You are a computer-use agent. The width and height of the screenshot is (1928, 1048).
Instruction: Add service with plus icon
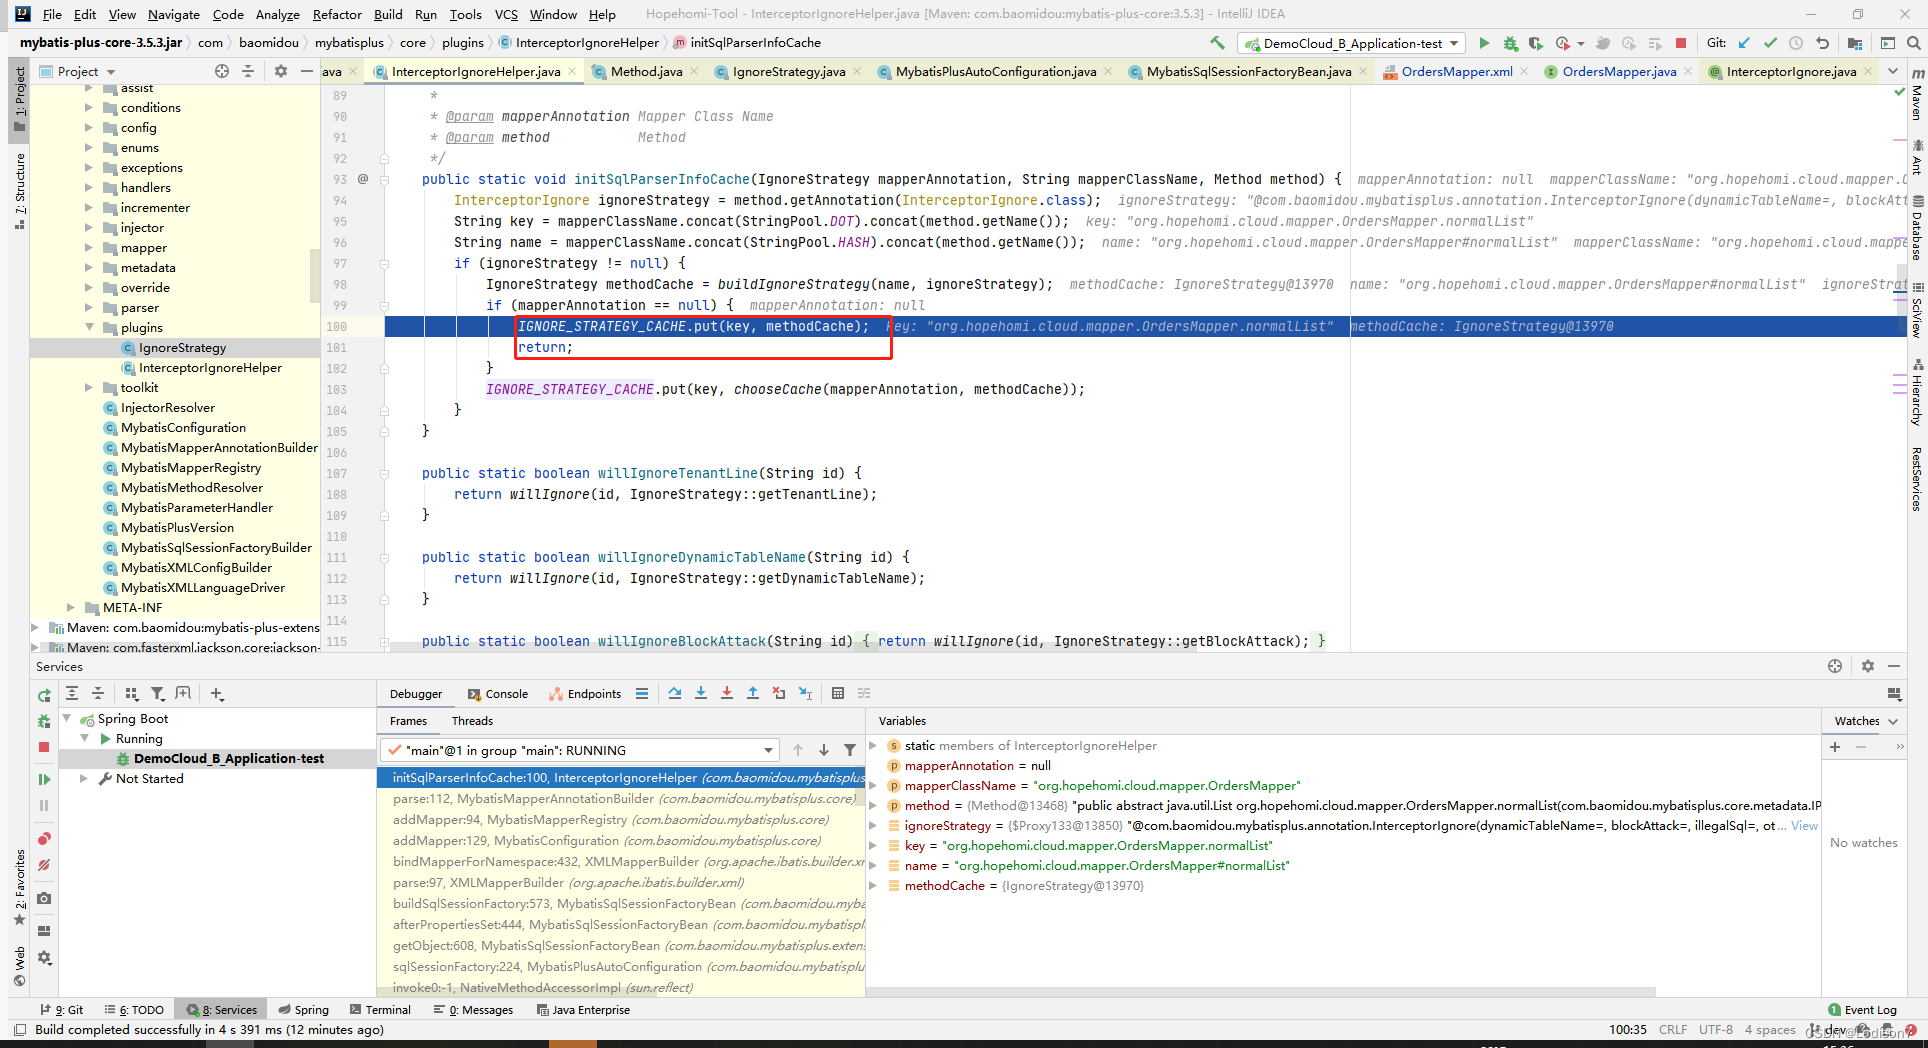[x=217, y=693]
